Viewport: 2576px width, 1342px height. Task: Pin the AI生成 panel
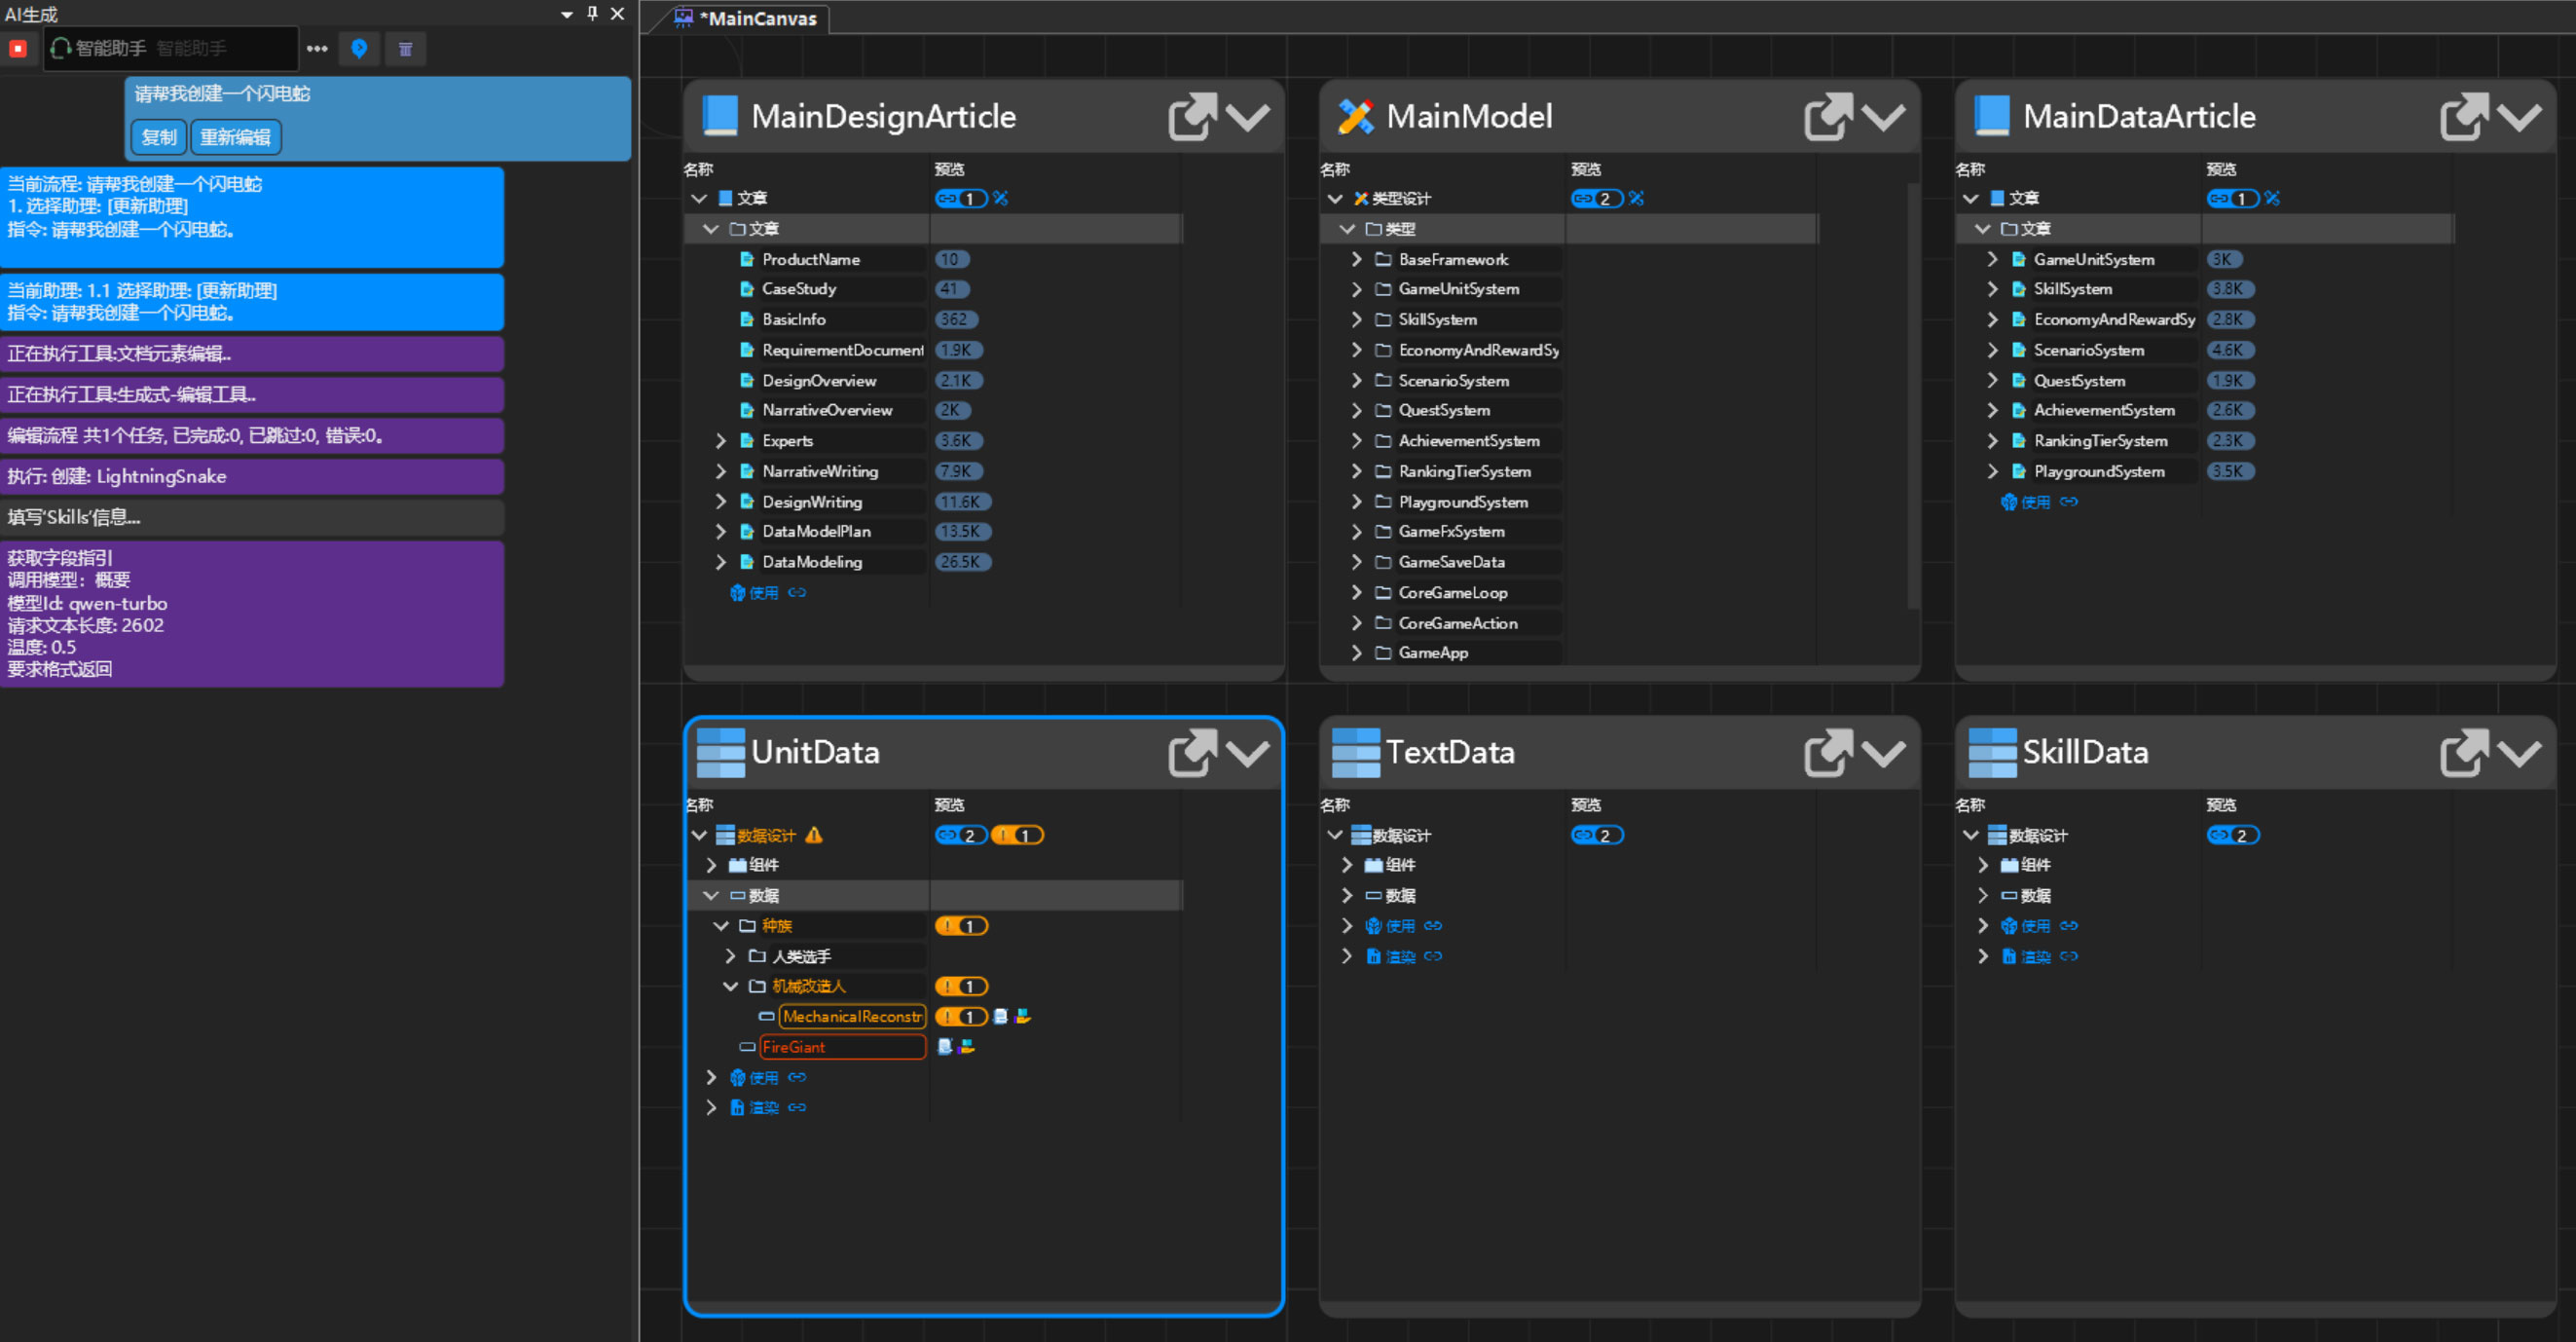point(592,13)
